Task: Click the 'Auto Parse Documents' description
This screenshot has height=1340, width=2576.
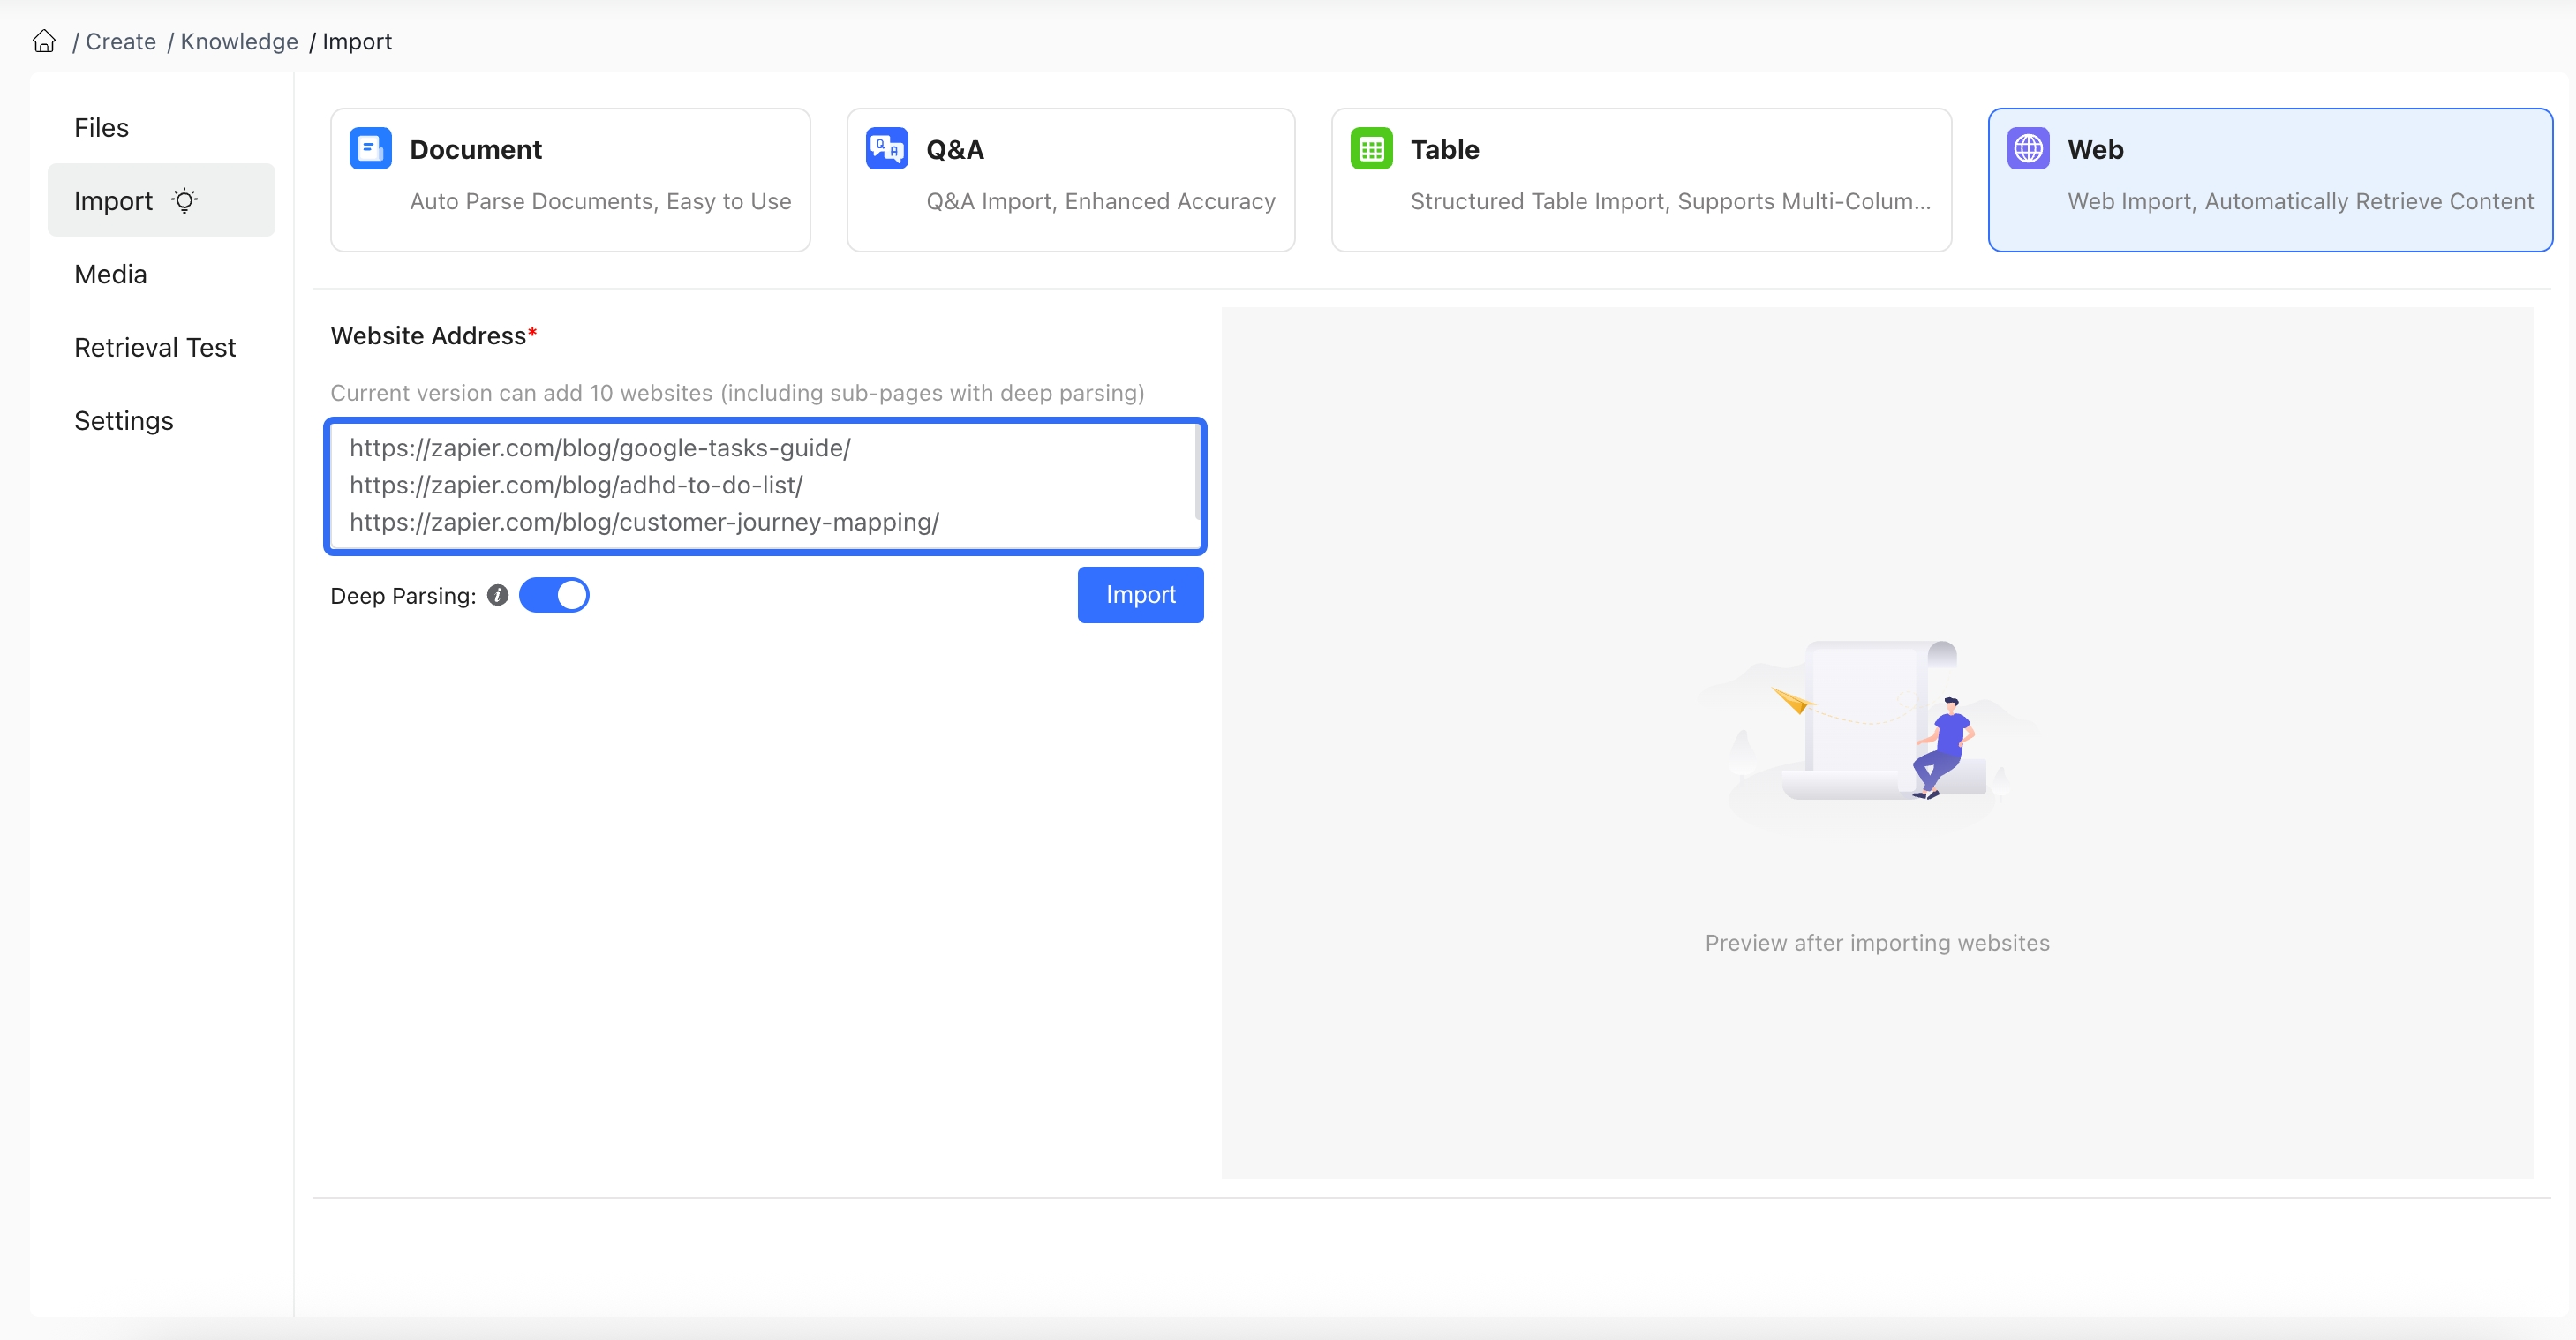Action: point(600,202)
